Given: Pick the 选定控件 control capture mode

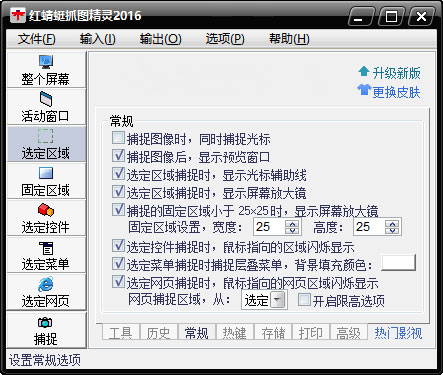Looking at the screenshot, I should tap(46, 218).
